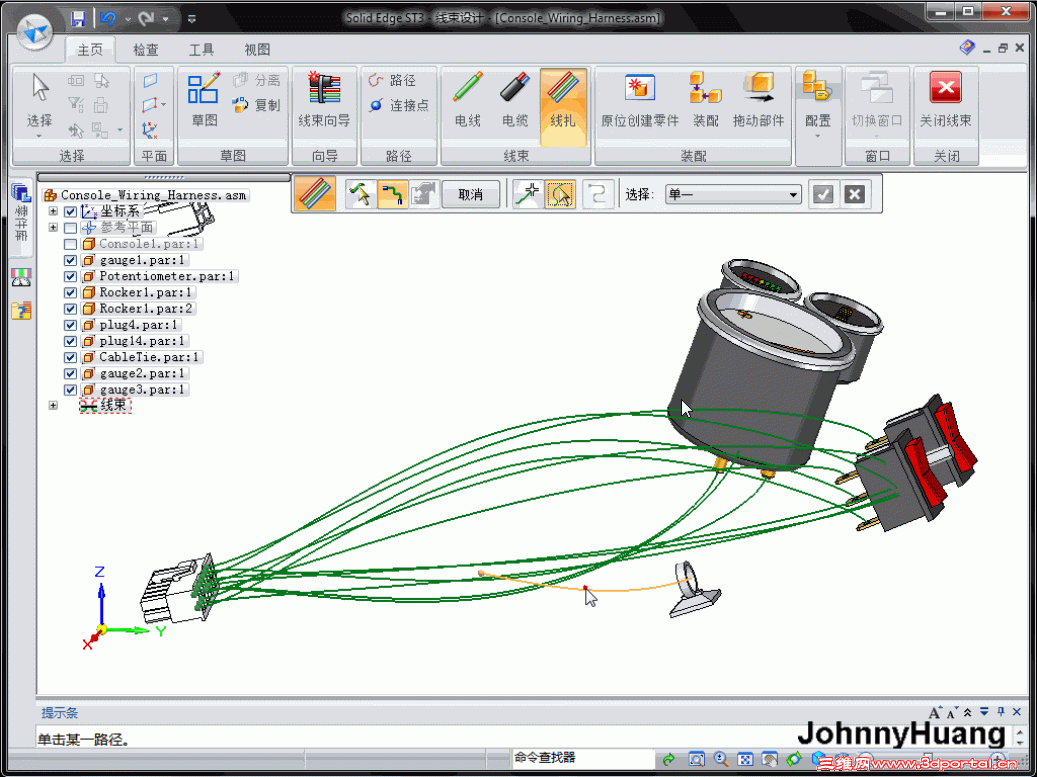Choose the 连接点 connection point command
The image size is (1037, 777).
click(399, 105)
